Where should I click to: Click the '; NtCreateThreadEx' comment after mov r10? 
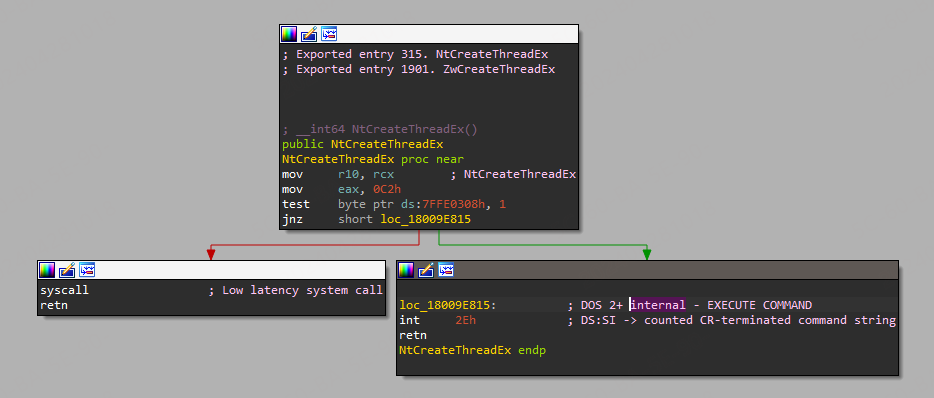tap(513, 175)
